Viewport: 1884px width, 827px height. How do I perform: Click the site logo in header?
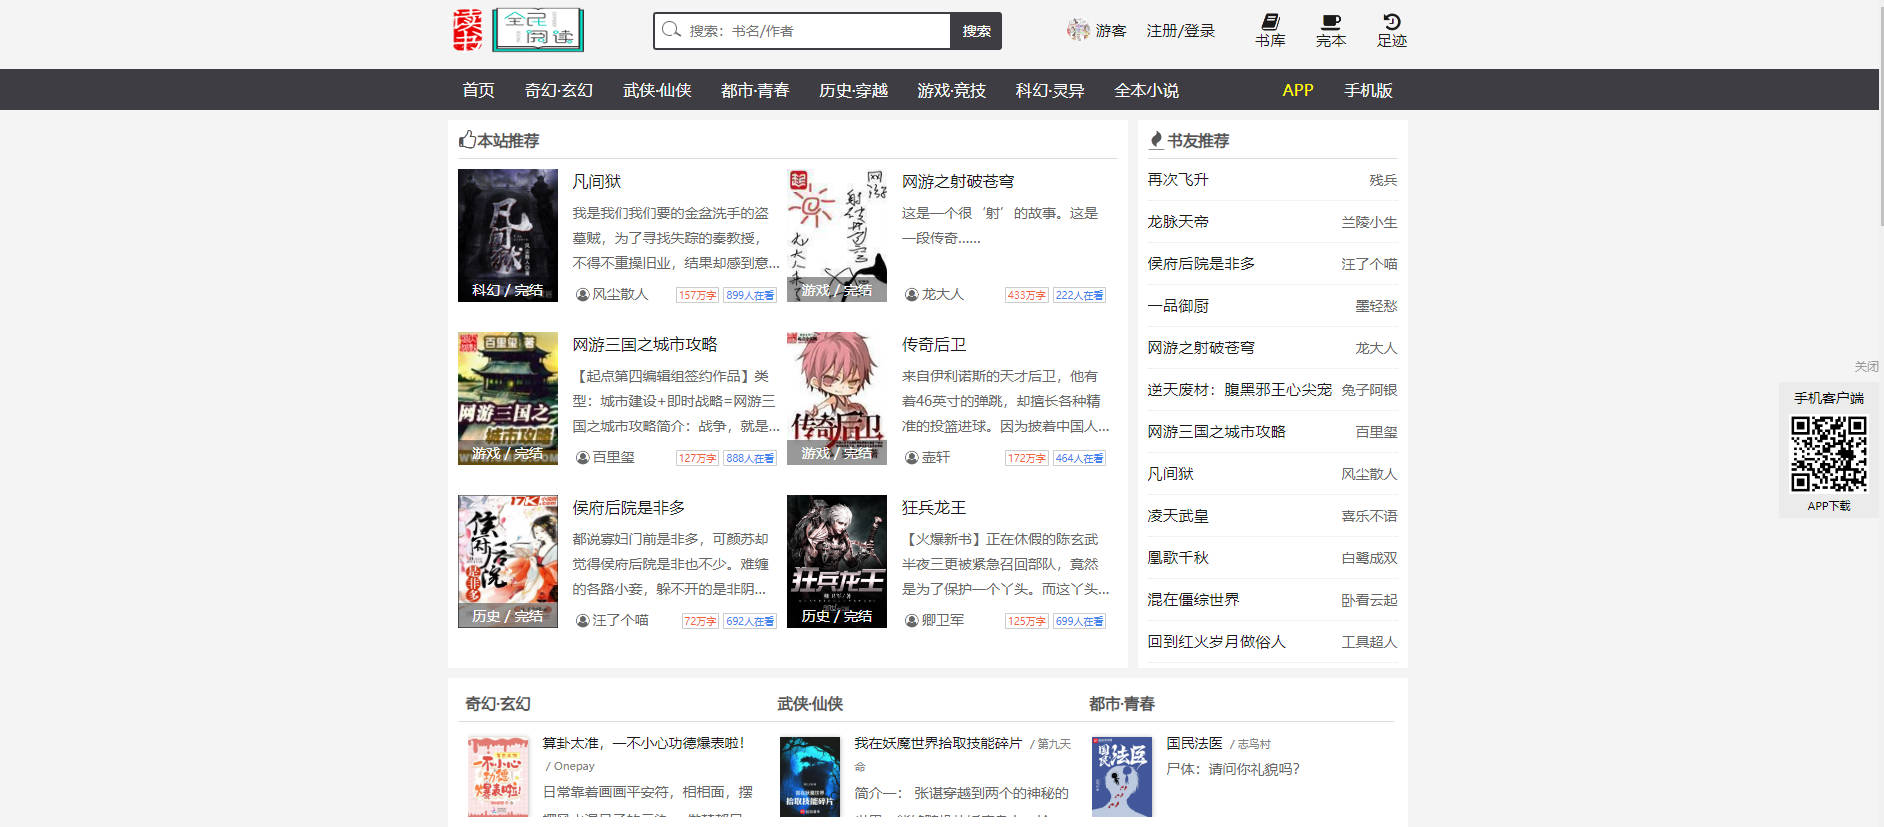point(518,30)
